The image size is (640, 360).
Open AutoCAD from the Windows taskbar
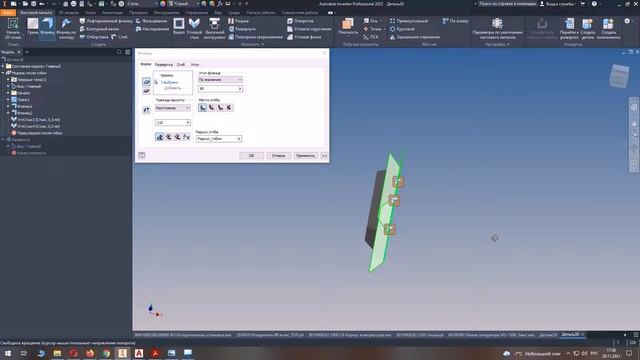click(x=139, y=353)
